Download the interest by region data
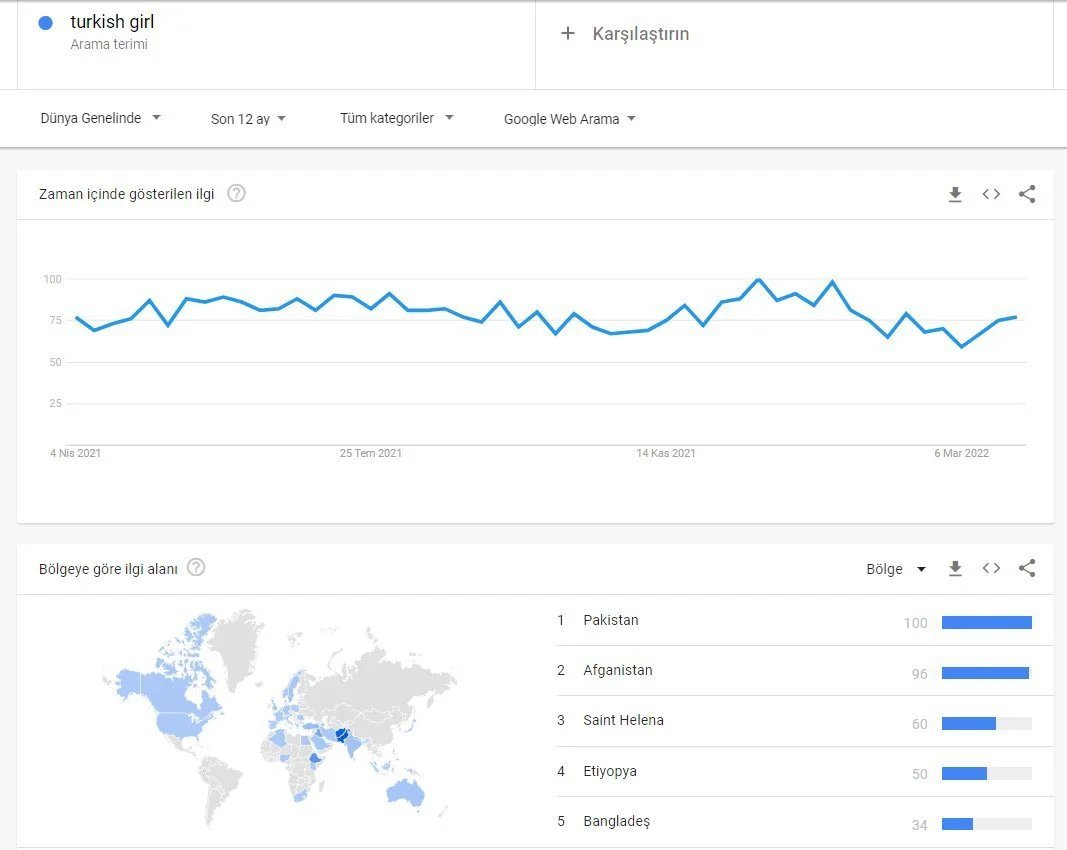The width and height of the screenshot is (1067, 850). click(955, 569)
